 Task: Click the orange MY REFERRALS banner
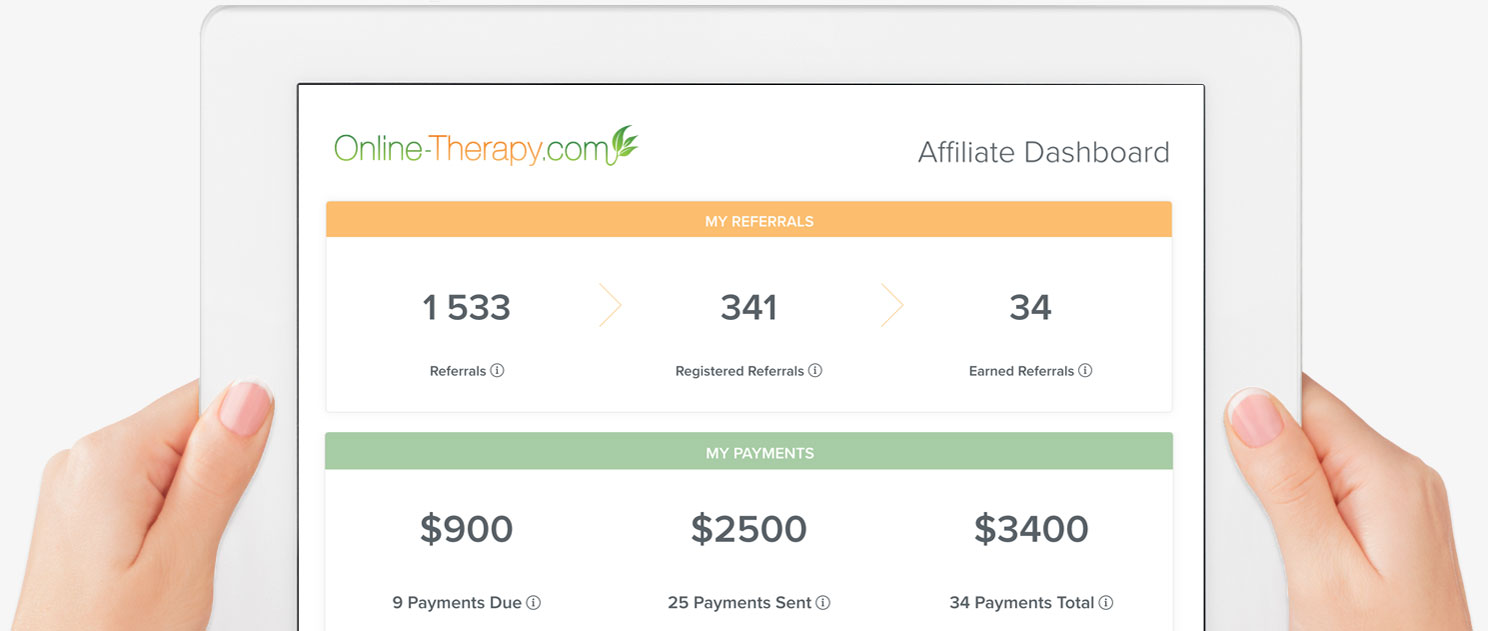point(760,219)
